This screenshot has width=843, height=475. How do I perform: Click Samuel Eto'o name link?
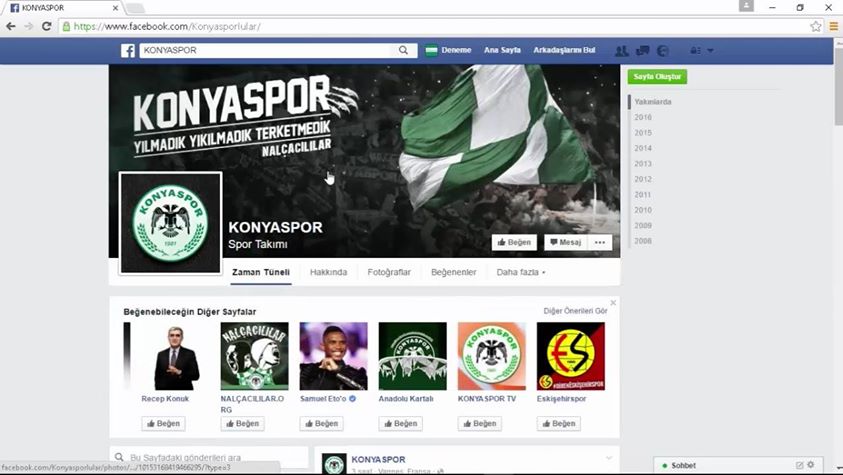(x=323, y=399)
